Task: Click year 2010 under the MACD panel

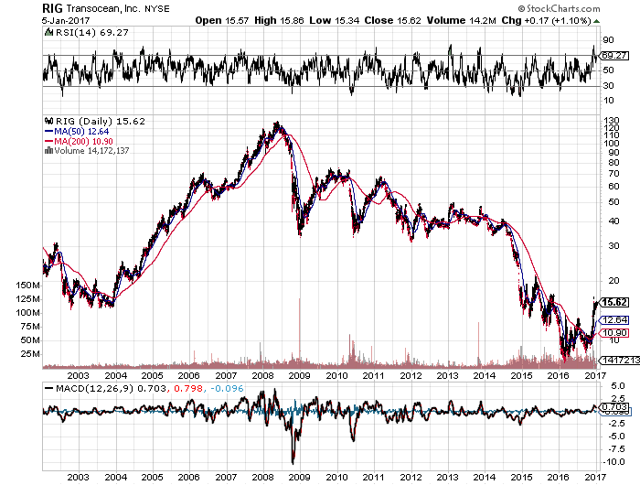Action: (336, 477)
